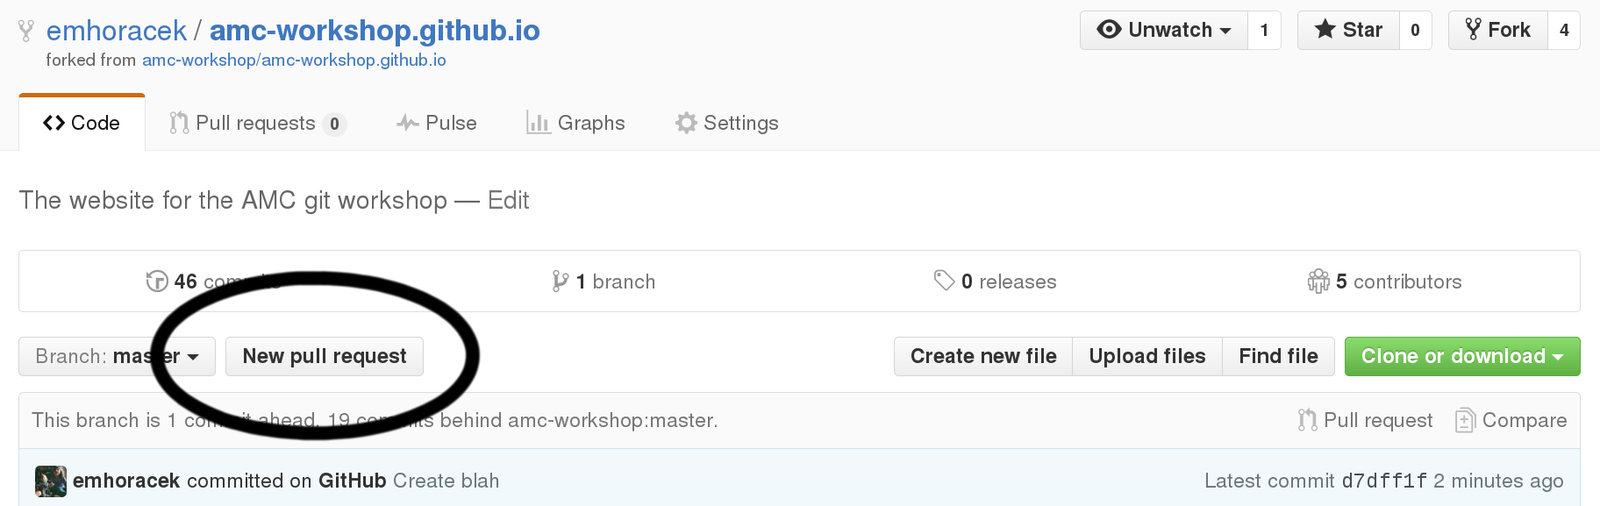
Task: Click the star icon on Star button
Action: (1325, 29)
